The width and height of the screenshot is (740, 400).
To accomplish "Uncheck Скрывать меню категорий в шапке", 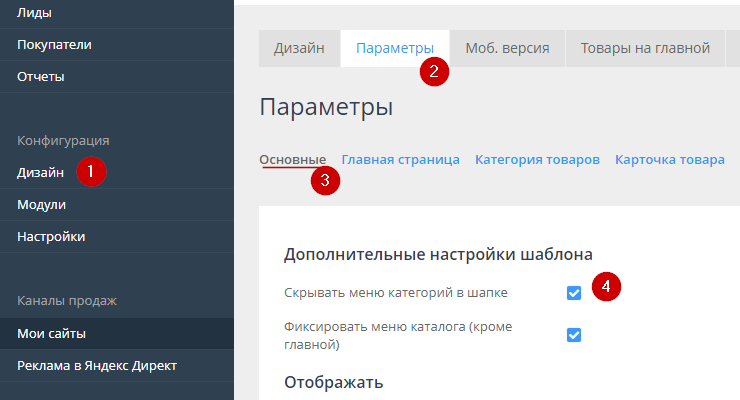I will coord(574,293).
